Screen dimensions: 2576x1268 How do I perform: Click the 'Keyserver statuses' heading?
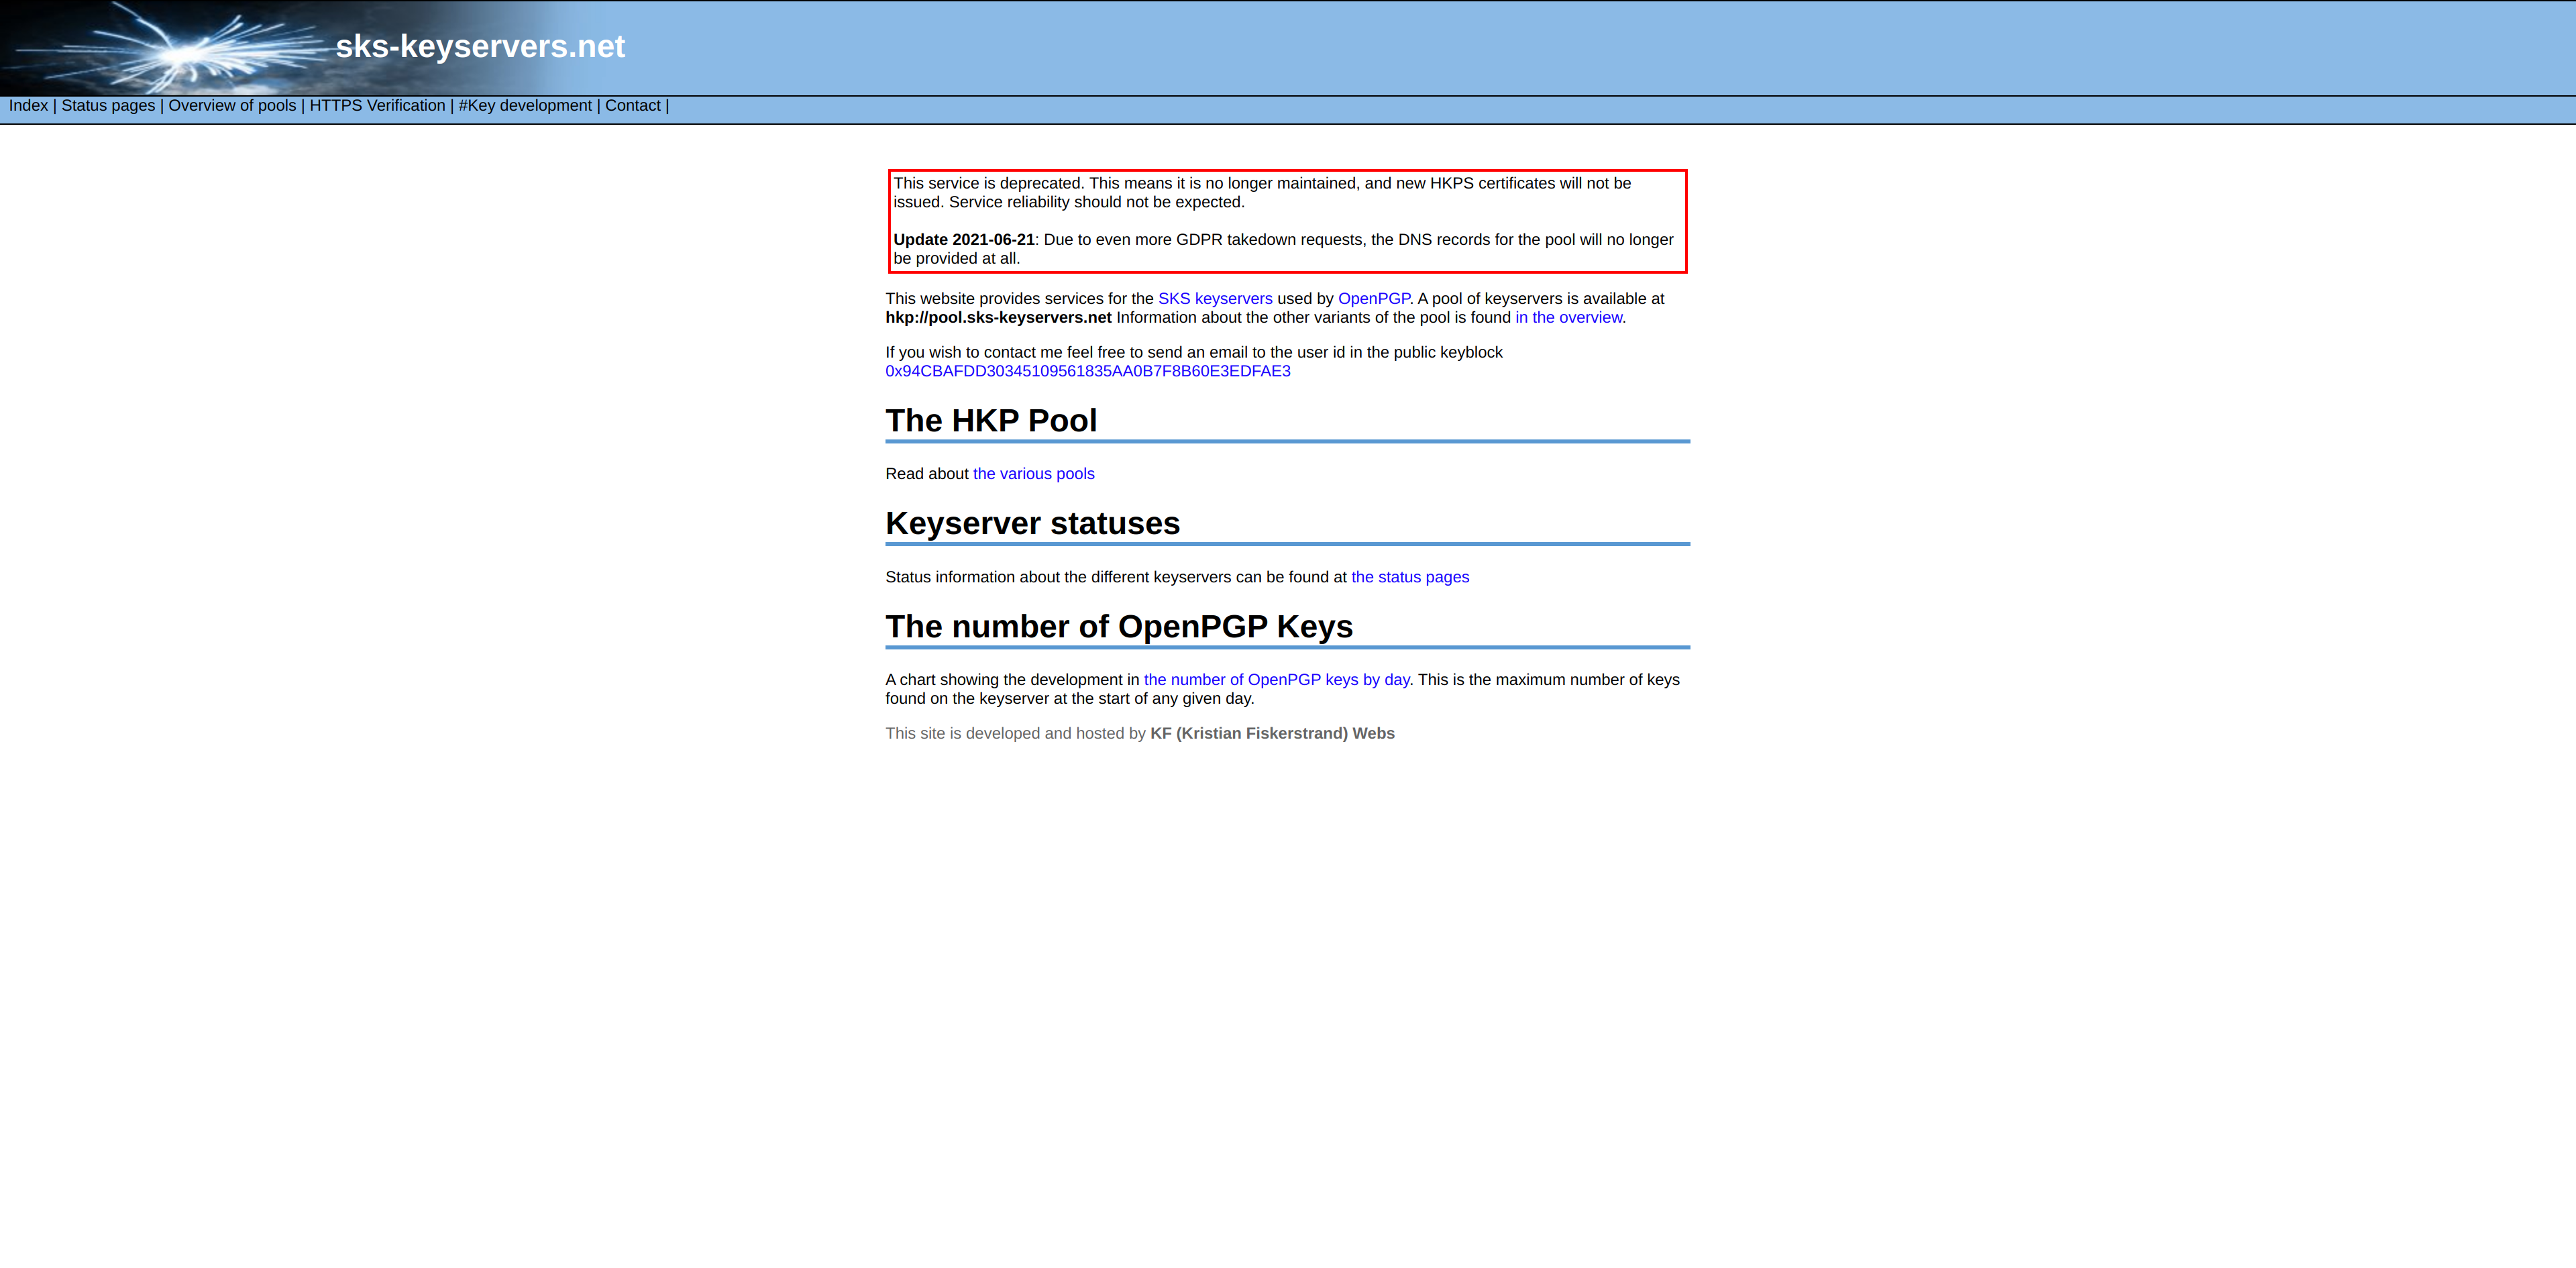(1032, 524)
